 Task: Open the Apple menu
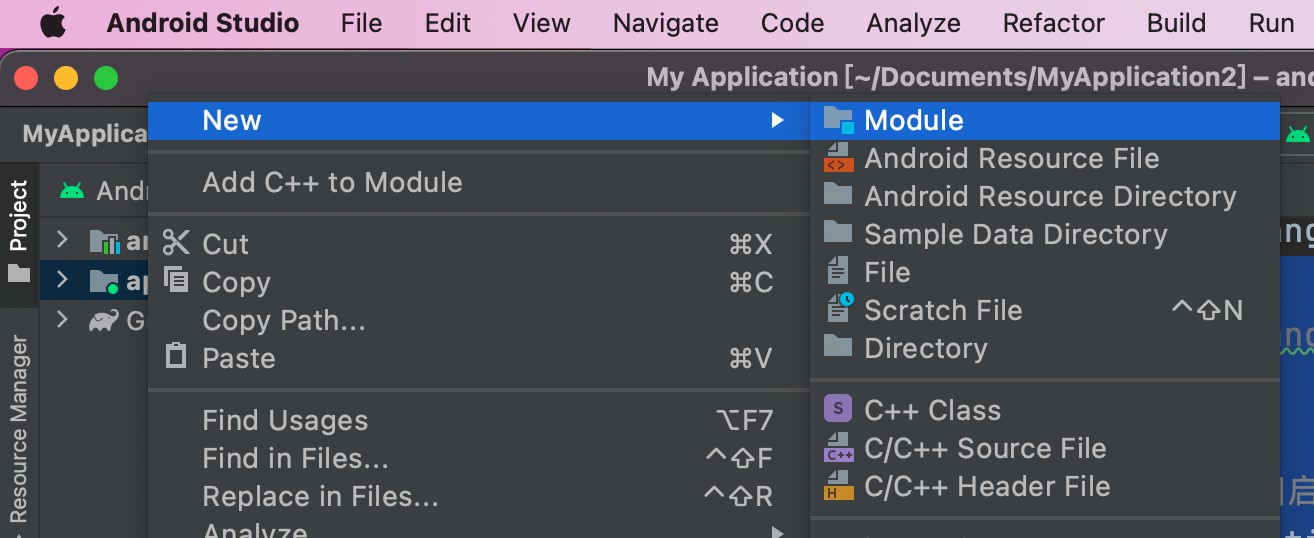click(x=54, y=23)
